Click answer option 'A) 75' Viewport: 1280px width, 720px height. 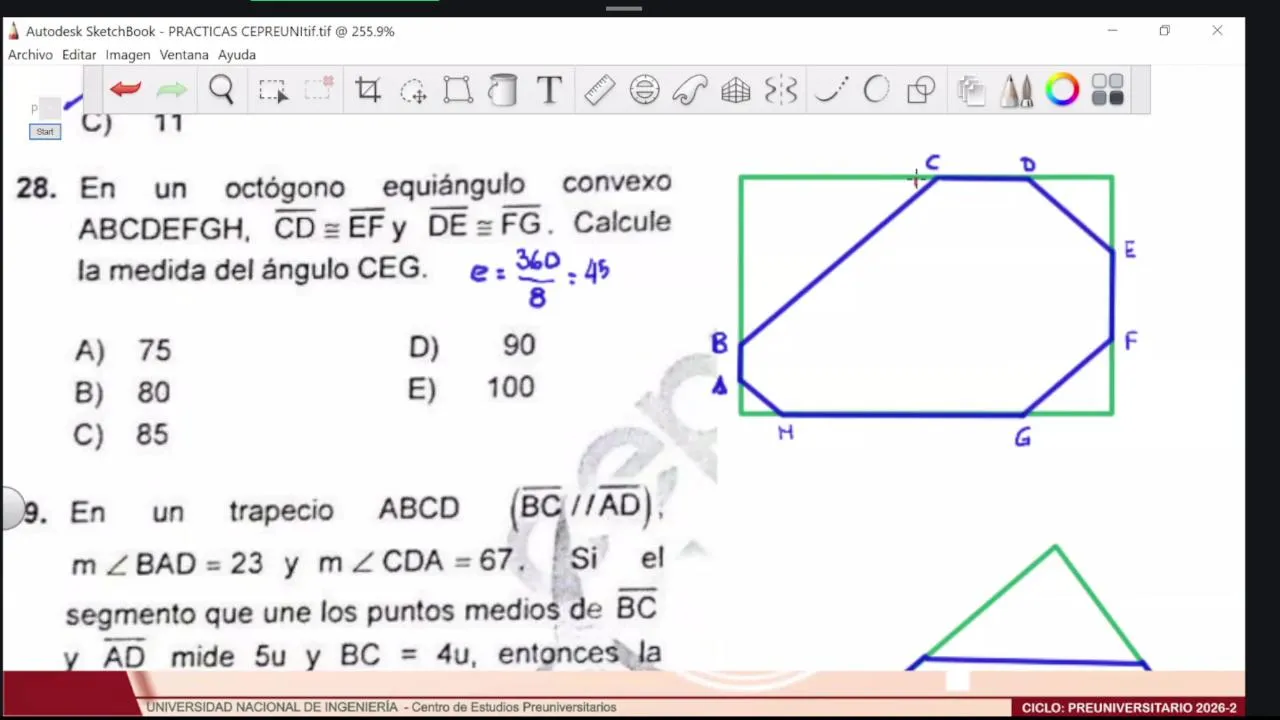coord(123,350)
